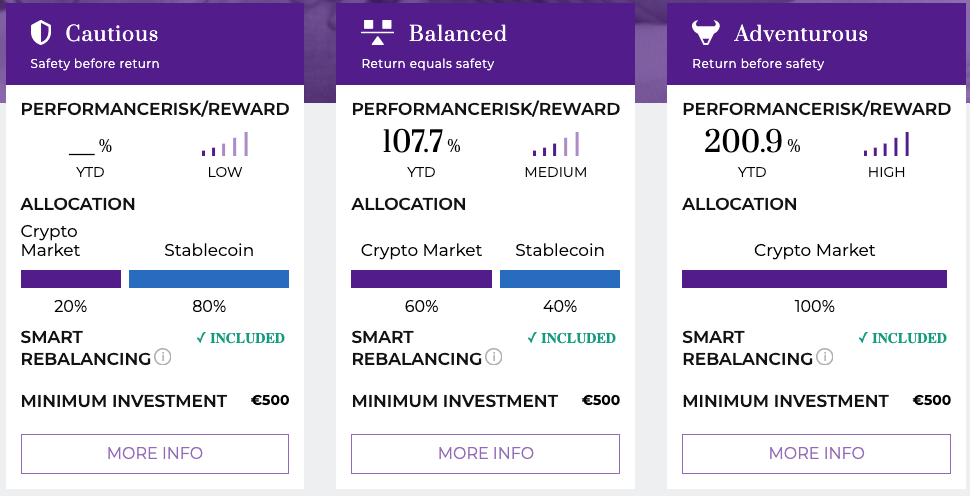
Task: Click the 100% Crypto Market allocation bar
Action: [x=814, y=279]
